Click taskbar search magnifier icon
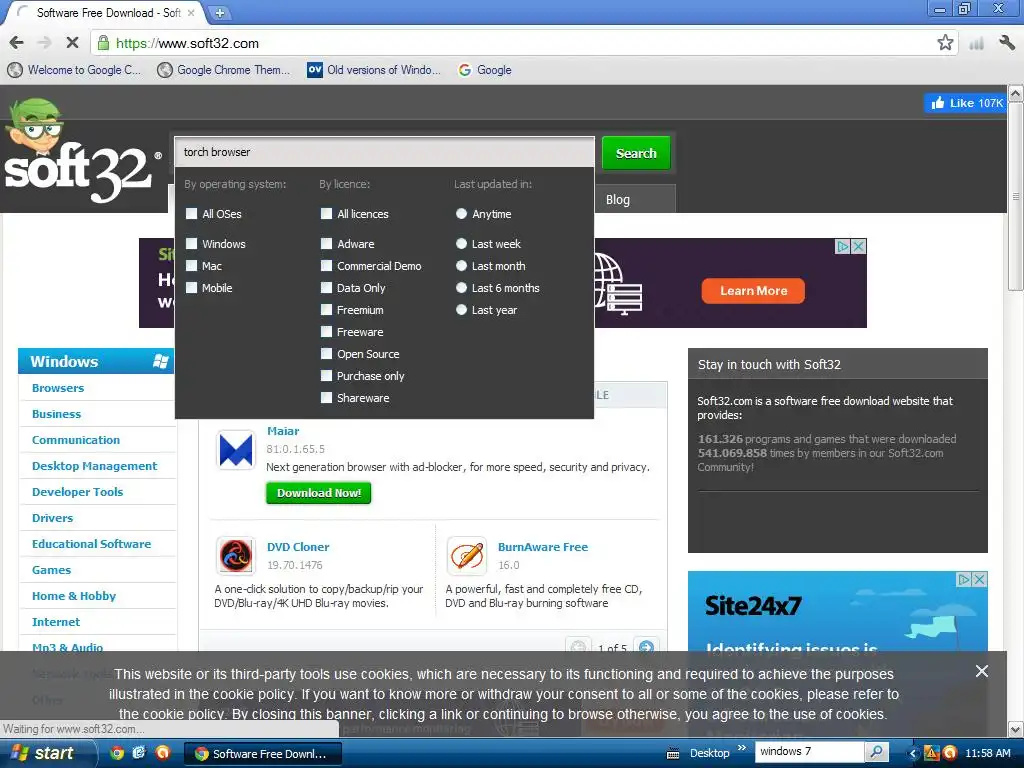Screen dimensions: 1024x768 [x=876, y=752]
